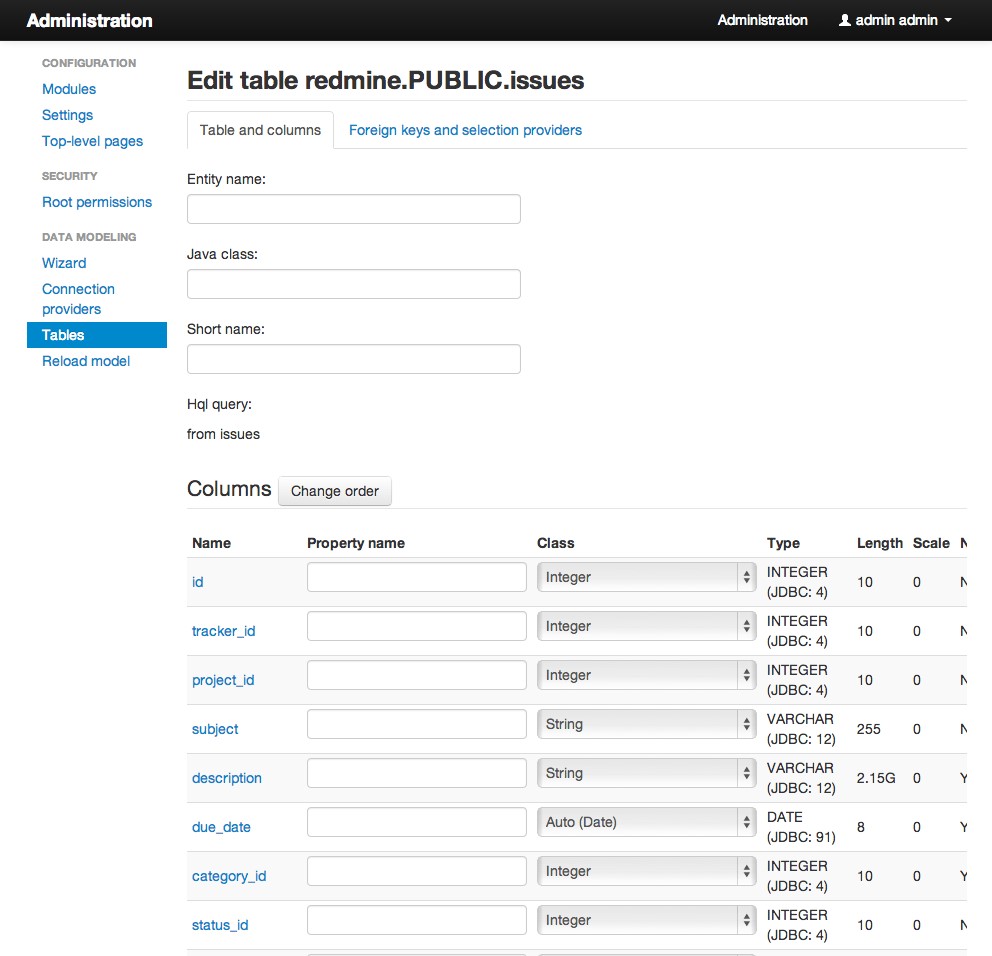Switch to Foreign keys and selection providers tab
Screen dimensions: 992x956
click(465, 130)
